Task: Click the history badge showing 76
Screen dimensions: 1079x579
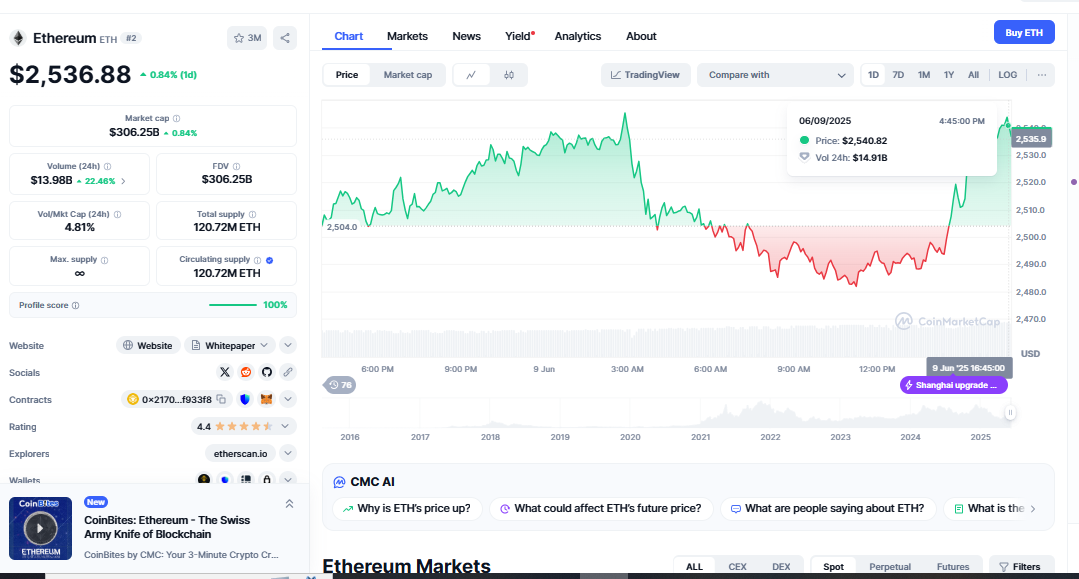Action: tap(339, 385)
